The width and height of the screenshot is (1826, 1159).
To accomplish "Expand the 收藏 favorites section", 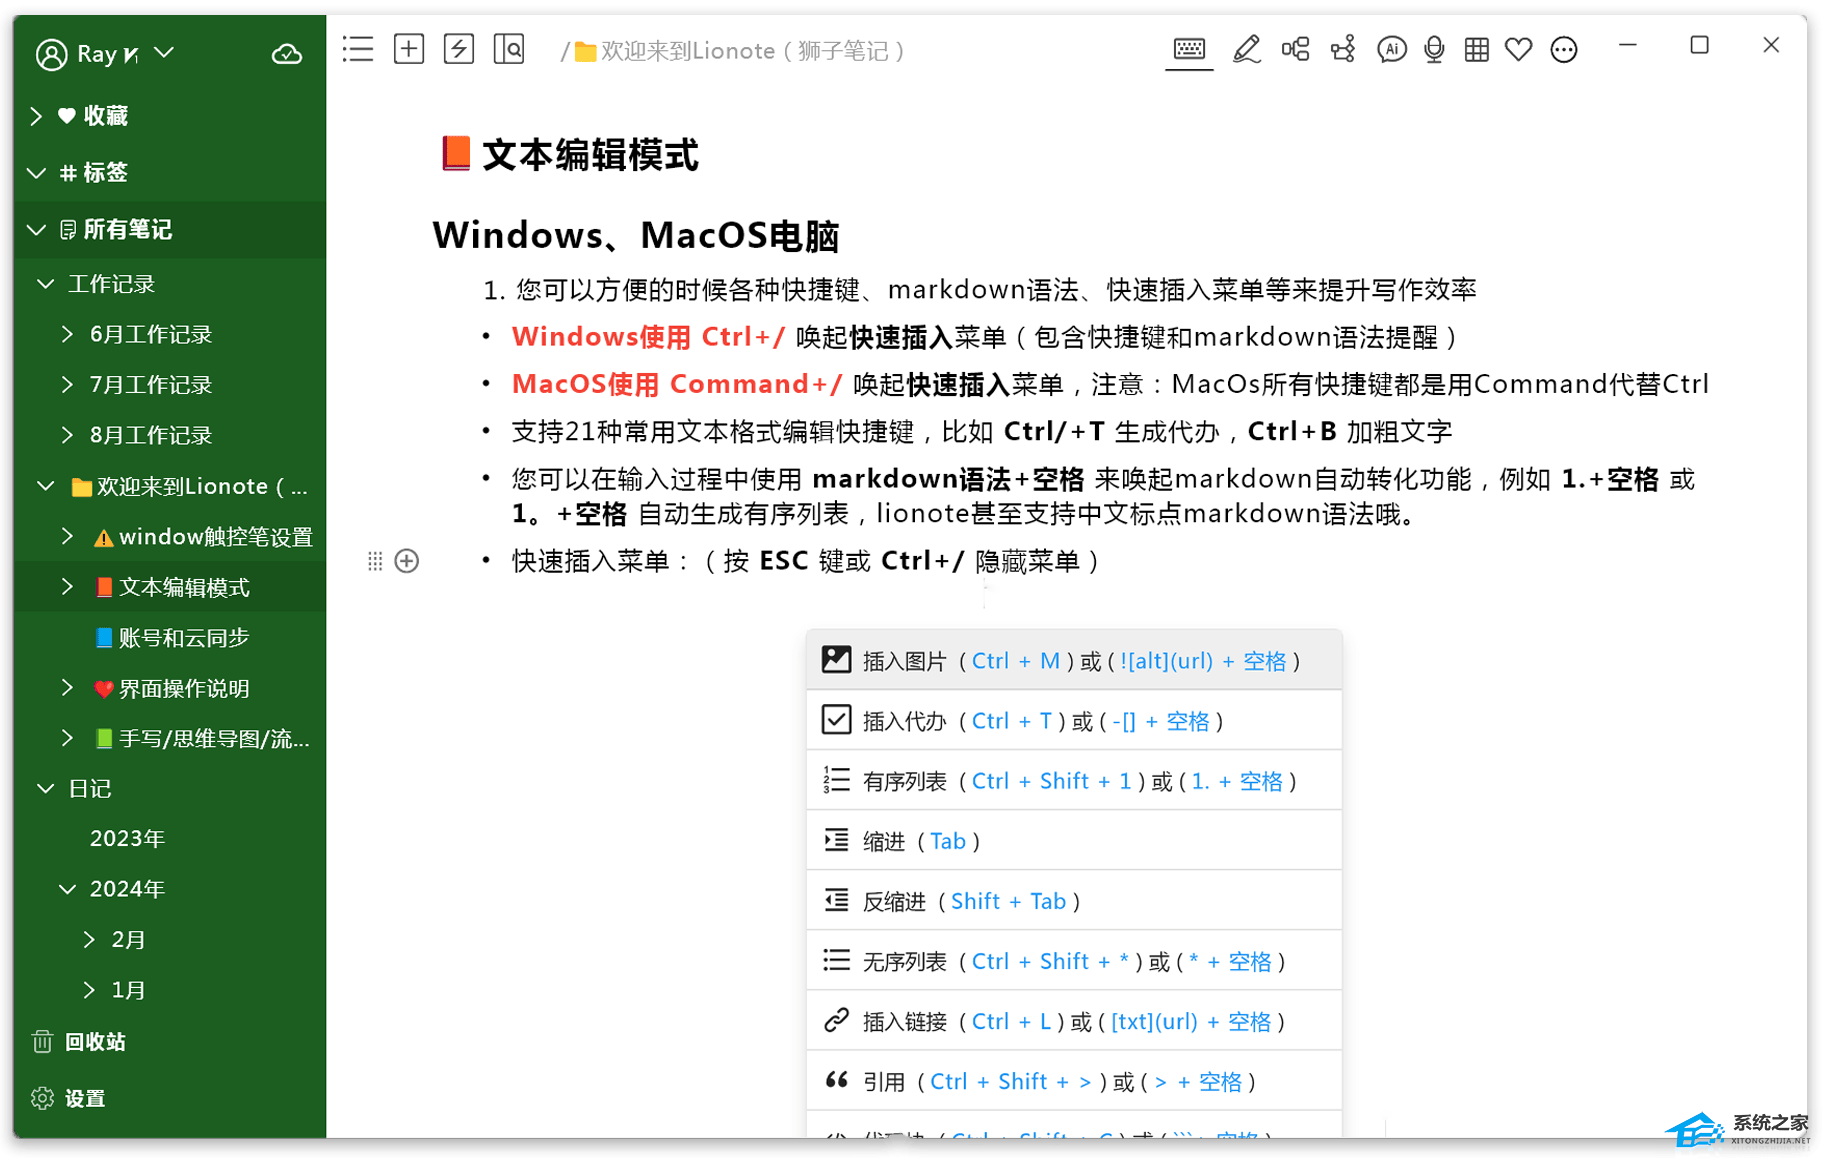I will [37, 116].
